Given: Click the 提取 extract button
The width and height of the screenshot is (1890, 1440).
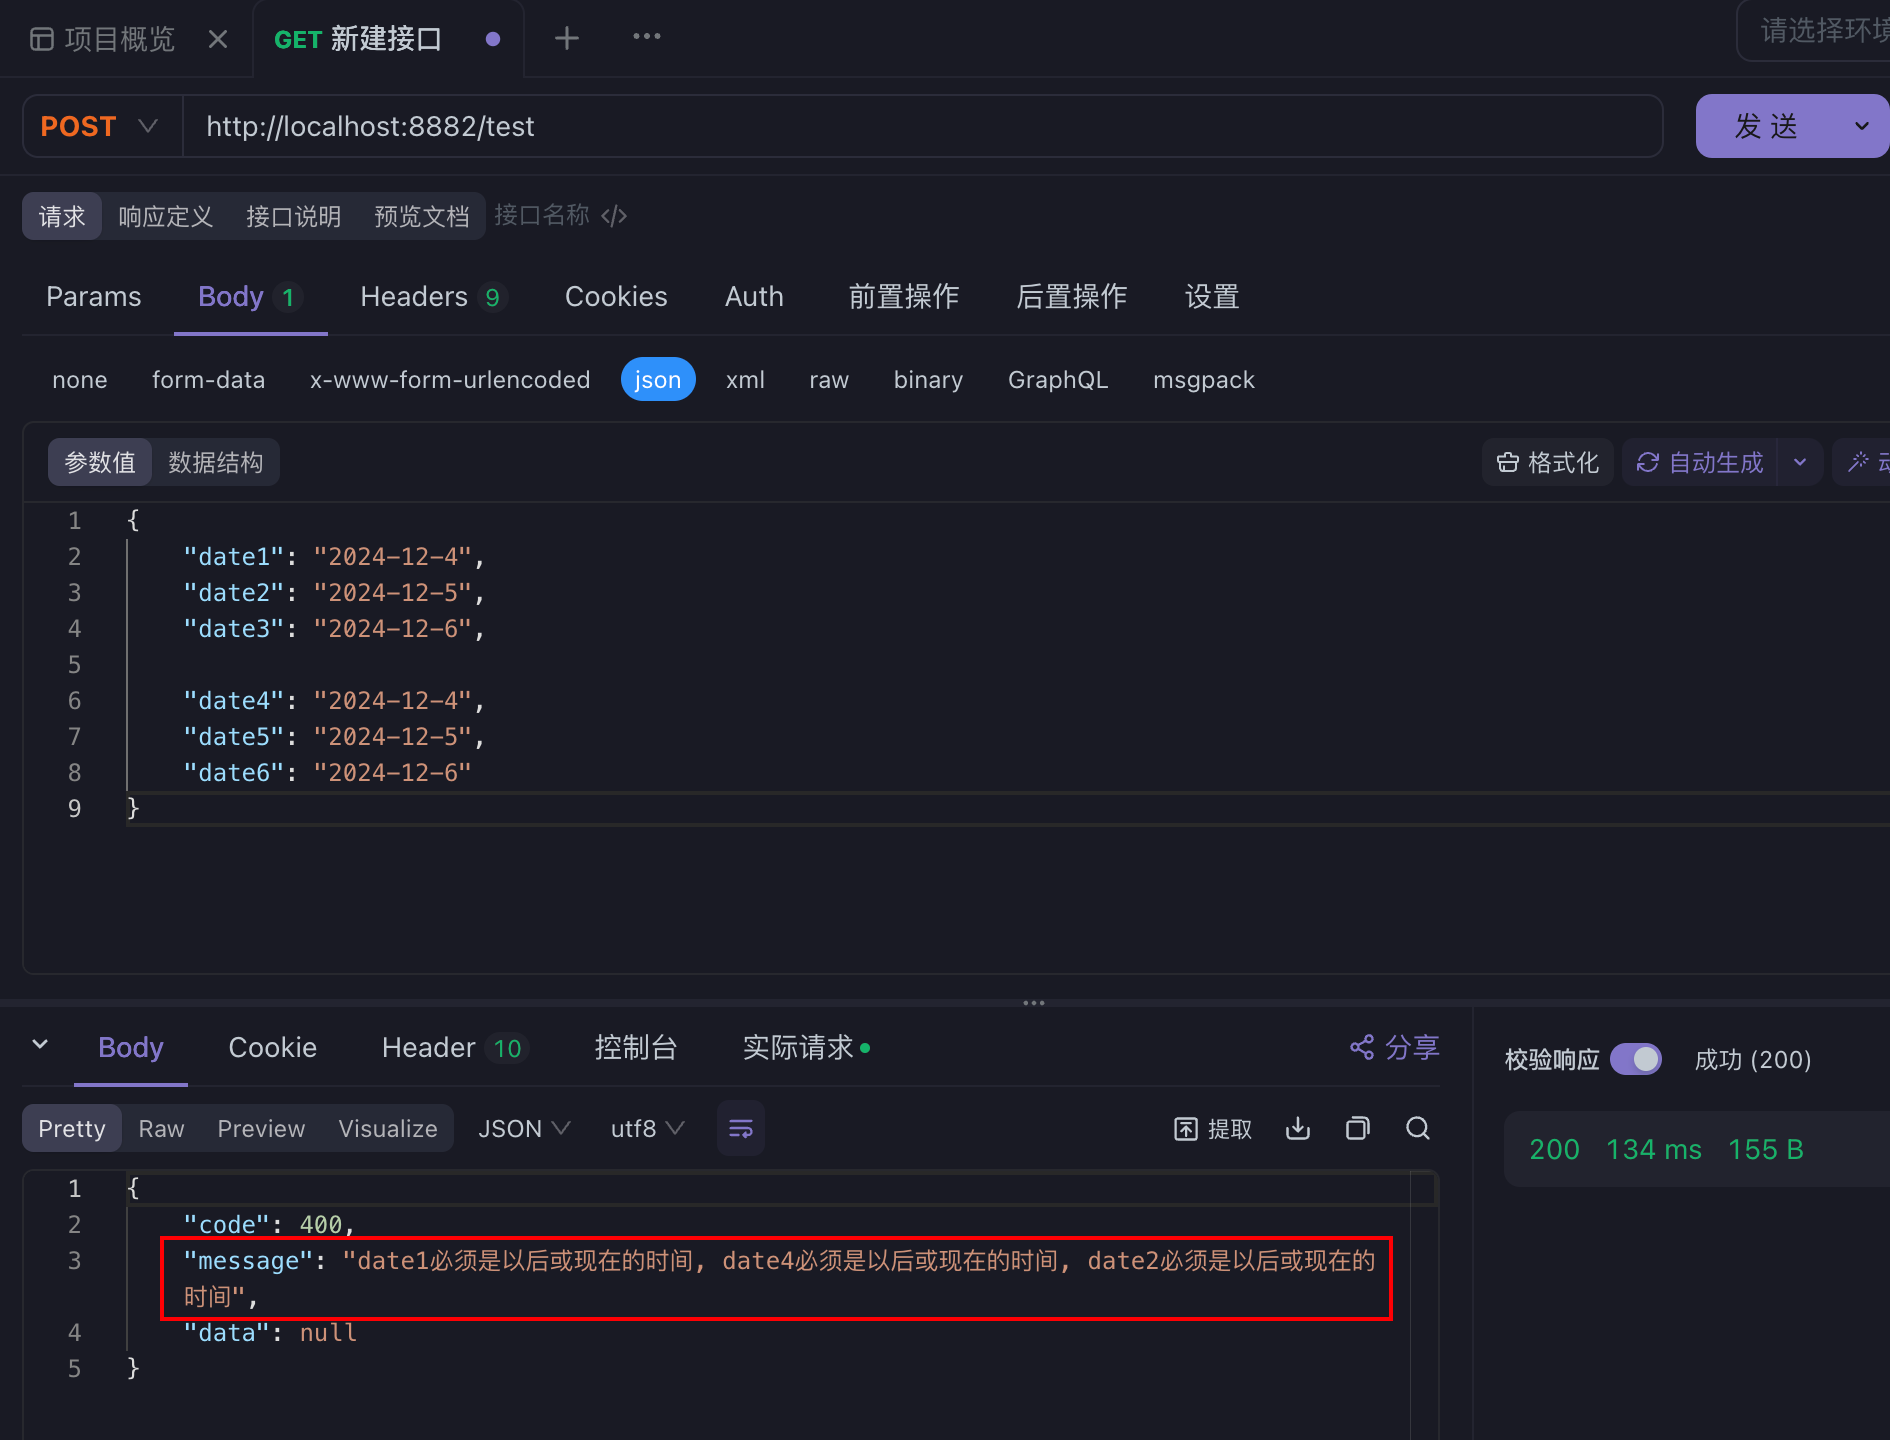Looking at the screenshot, I should 1212,1129.
